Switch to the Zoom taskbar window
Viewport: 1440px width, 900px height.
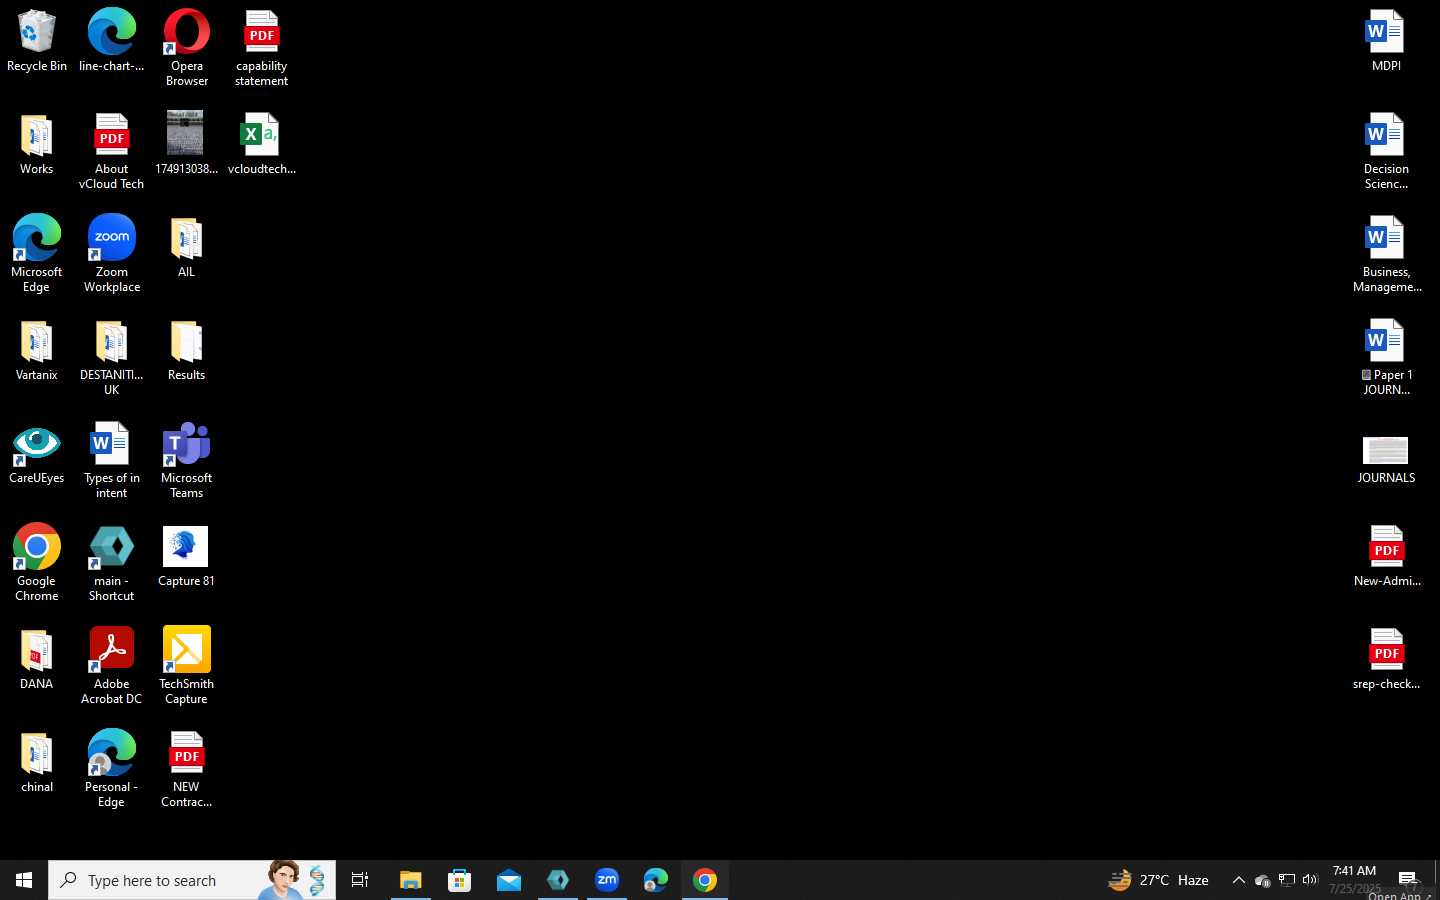pyautogui.click(x=607, y=880)
